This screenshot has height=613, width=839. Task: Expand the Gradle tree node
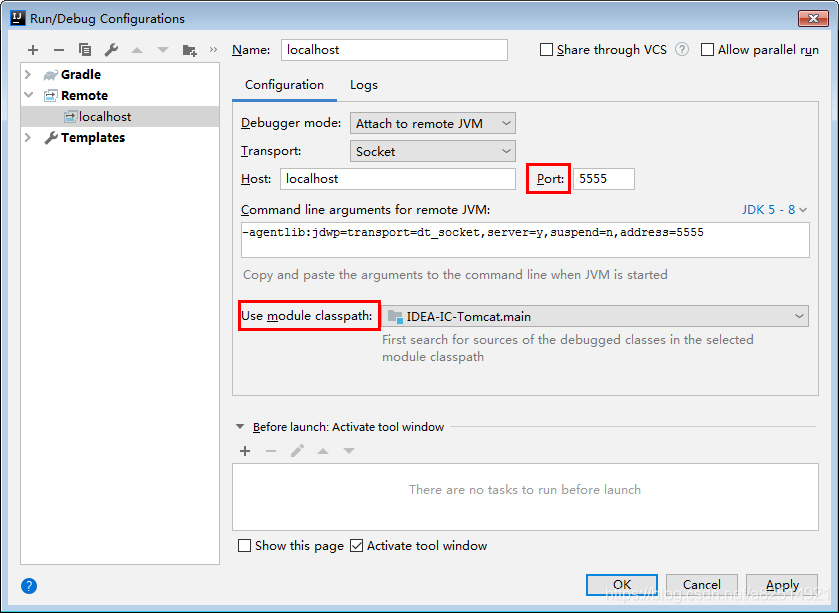coord(28,74)
